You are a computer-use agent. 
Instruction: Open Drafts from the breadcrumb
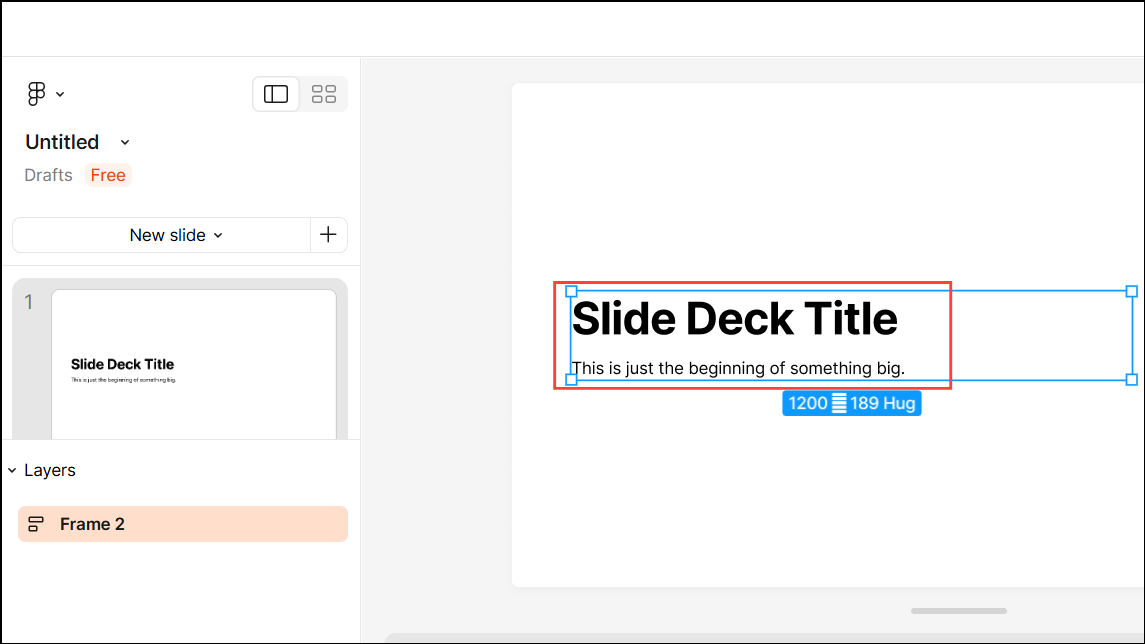(47, 175)
